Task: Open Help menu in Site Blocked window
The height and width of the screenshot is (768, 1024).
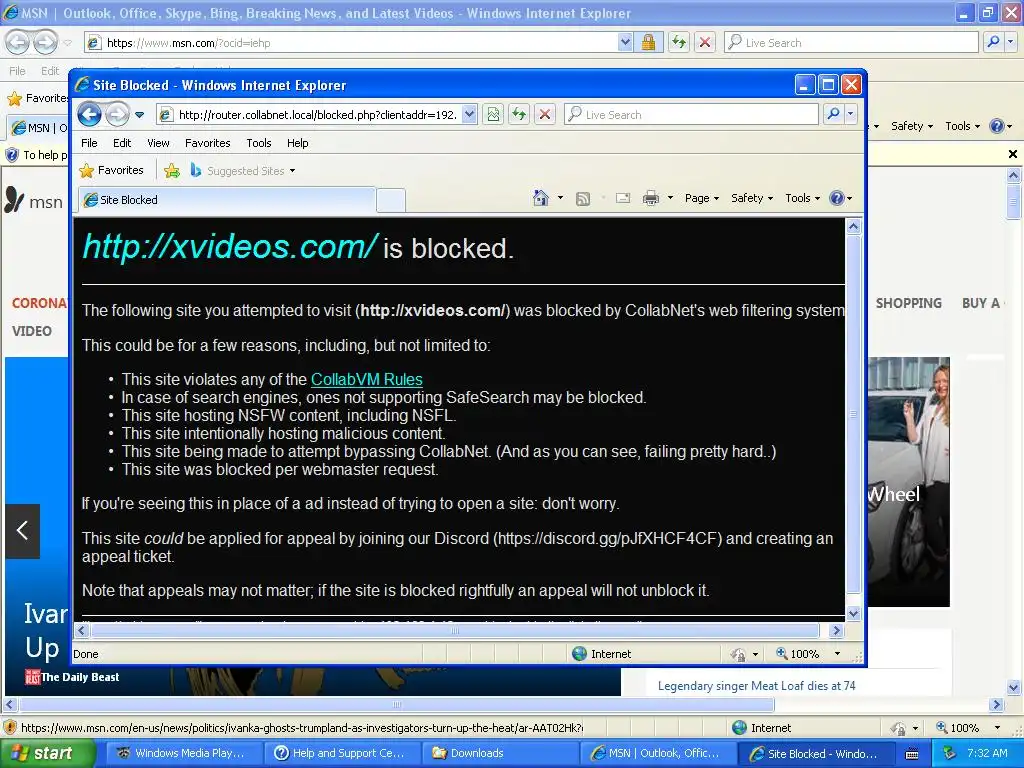Action: coord(298,143)
